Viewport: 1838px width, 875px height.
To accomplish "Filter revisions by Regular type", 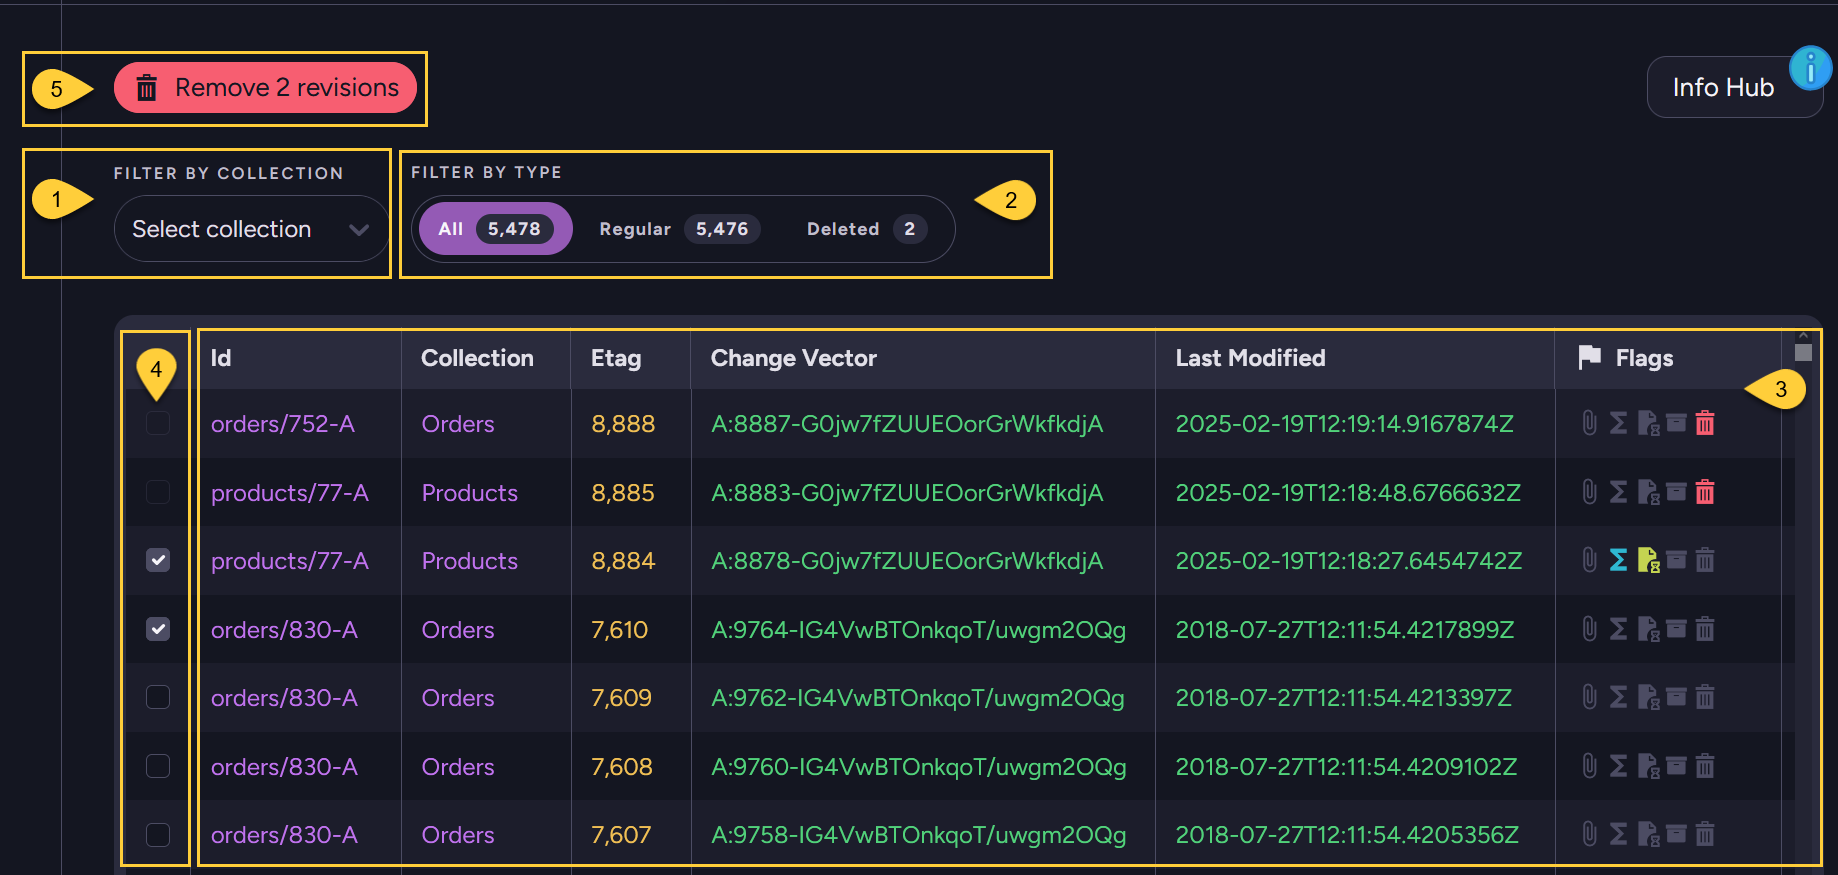I will [680, 229].
